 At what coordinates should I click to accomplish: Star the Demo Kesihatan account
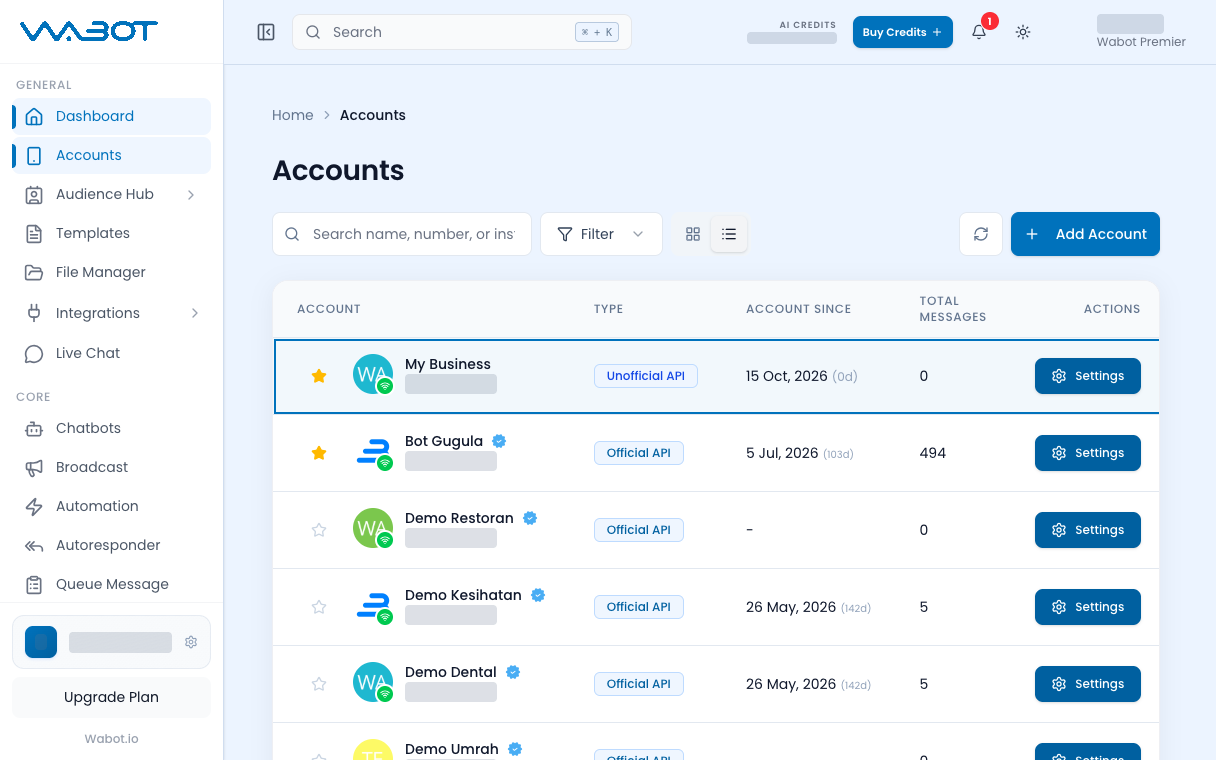(319, 607)
